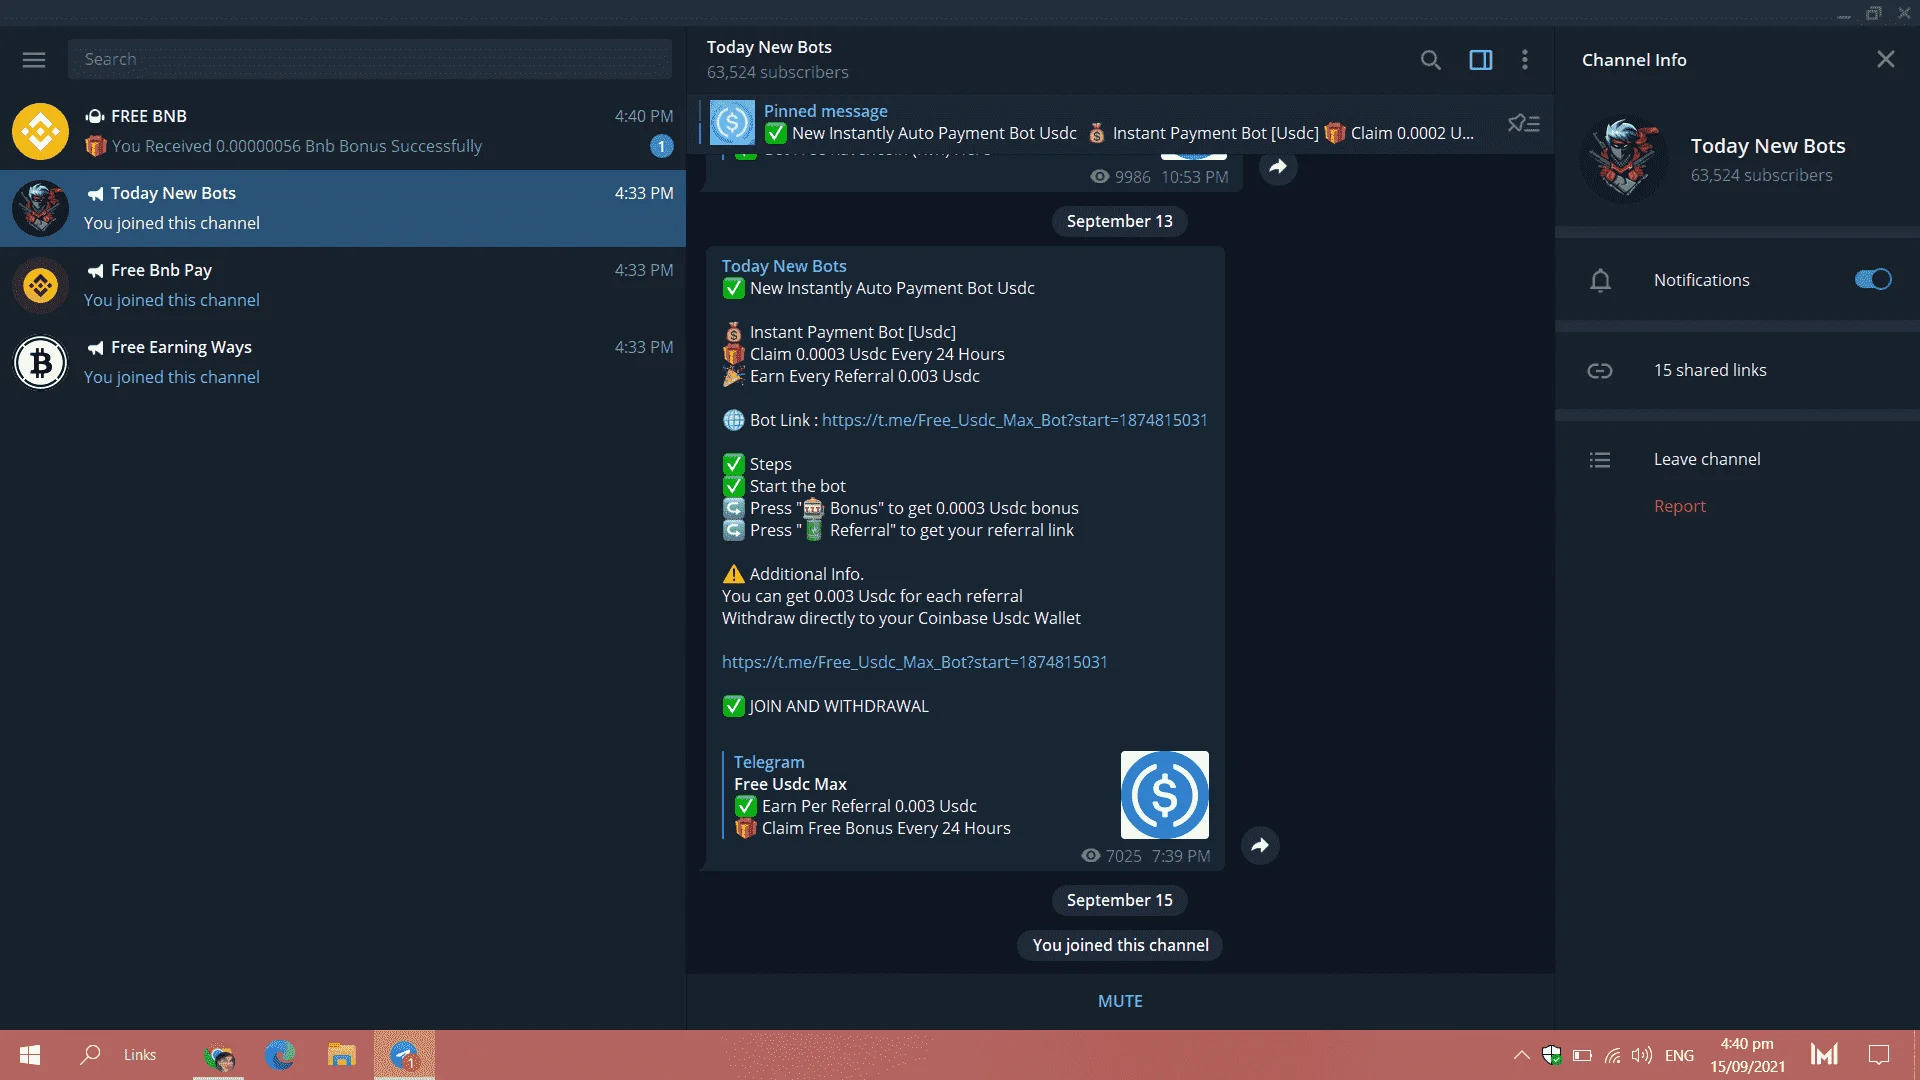This screenshot has width=1920, height=1080.
Task: Select the Free Bnb Pay channel name
Action: point(161,270)
